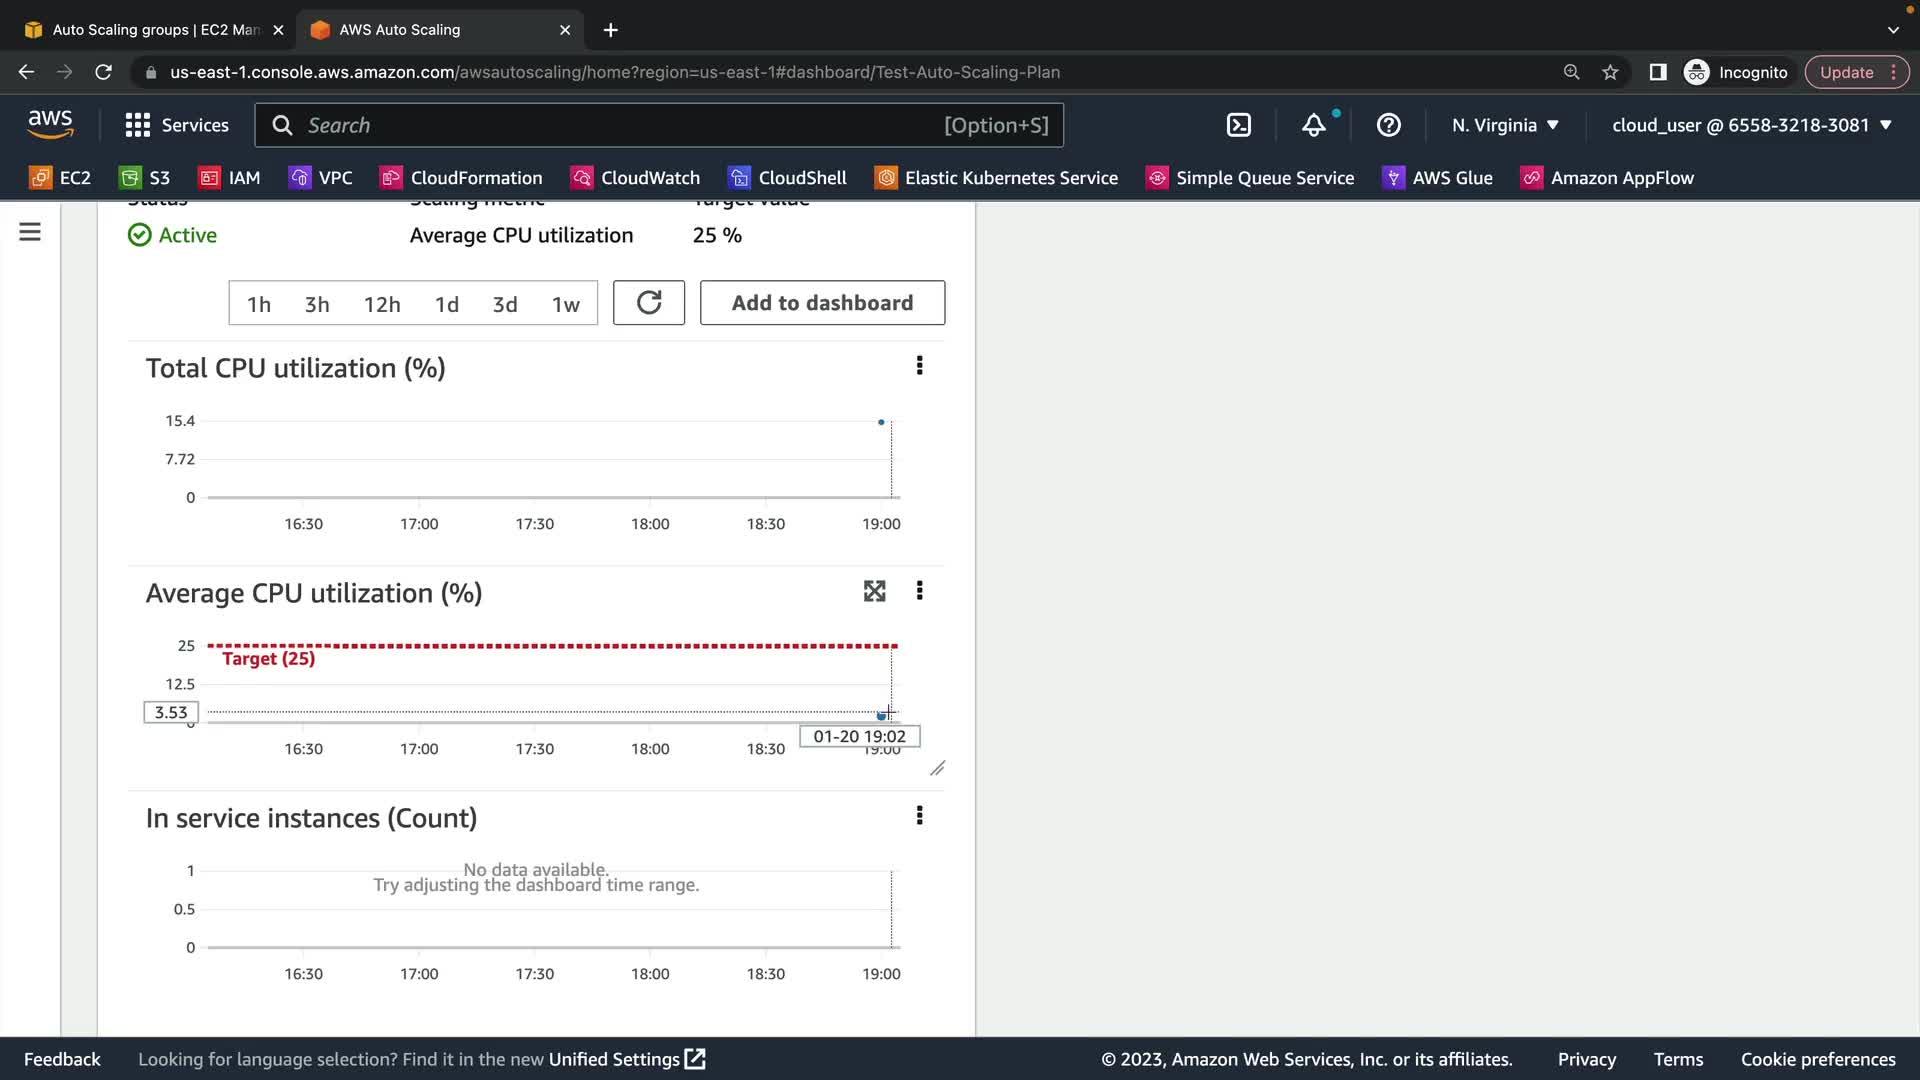
Task: Open the Services grid menu
Action: [x=177, y=125]
